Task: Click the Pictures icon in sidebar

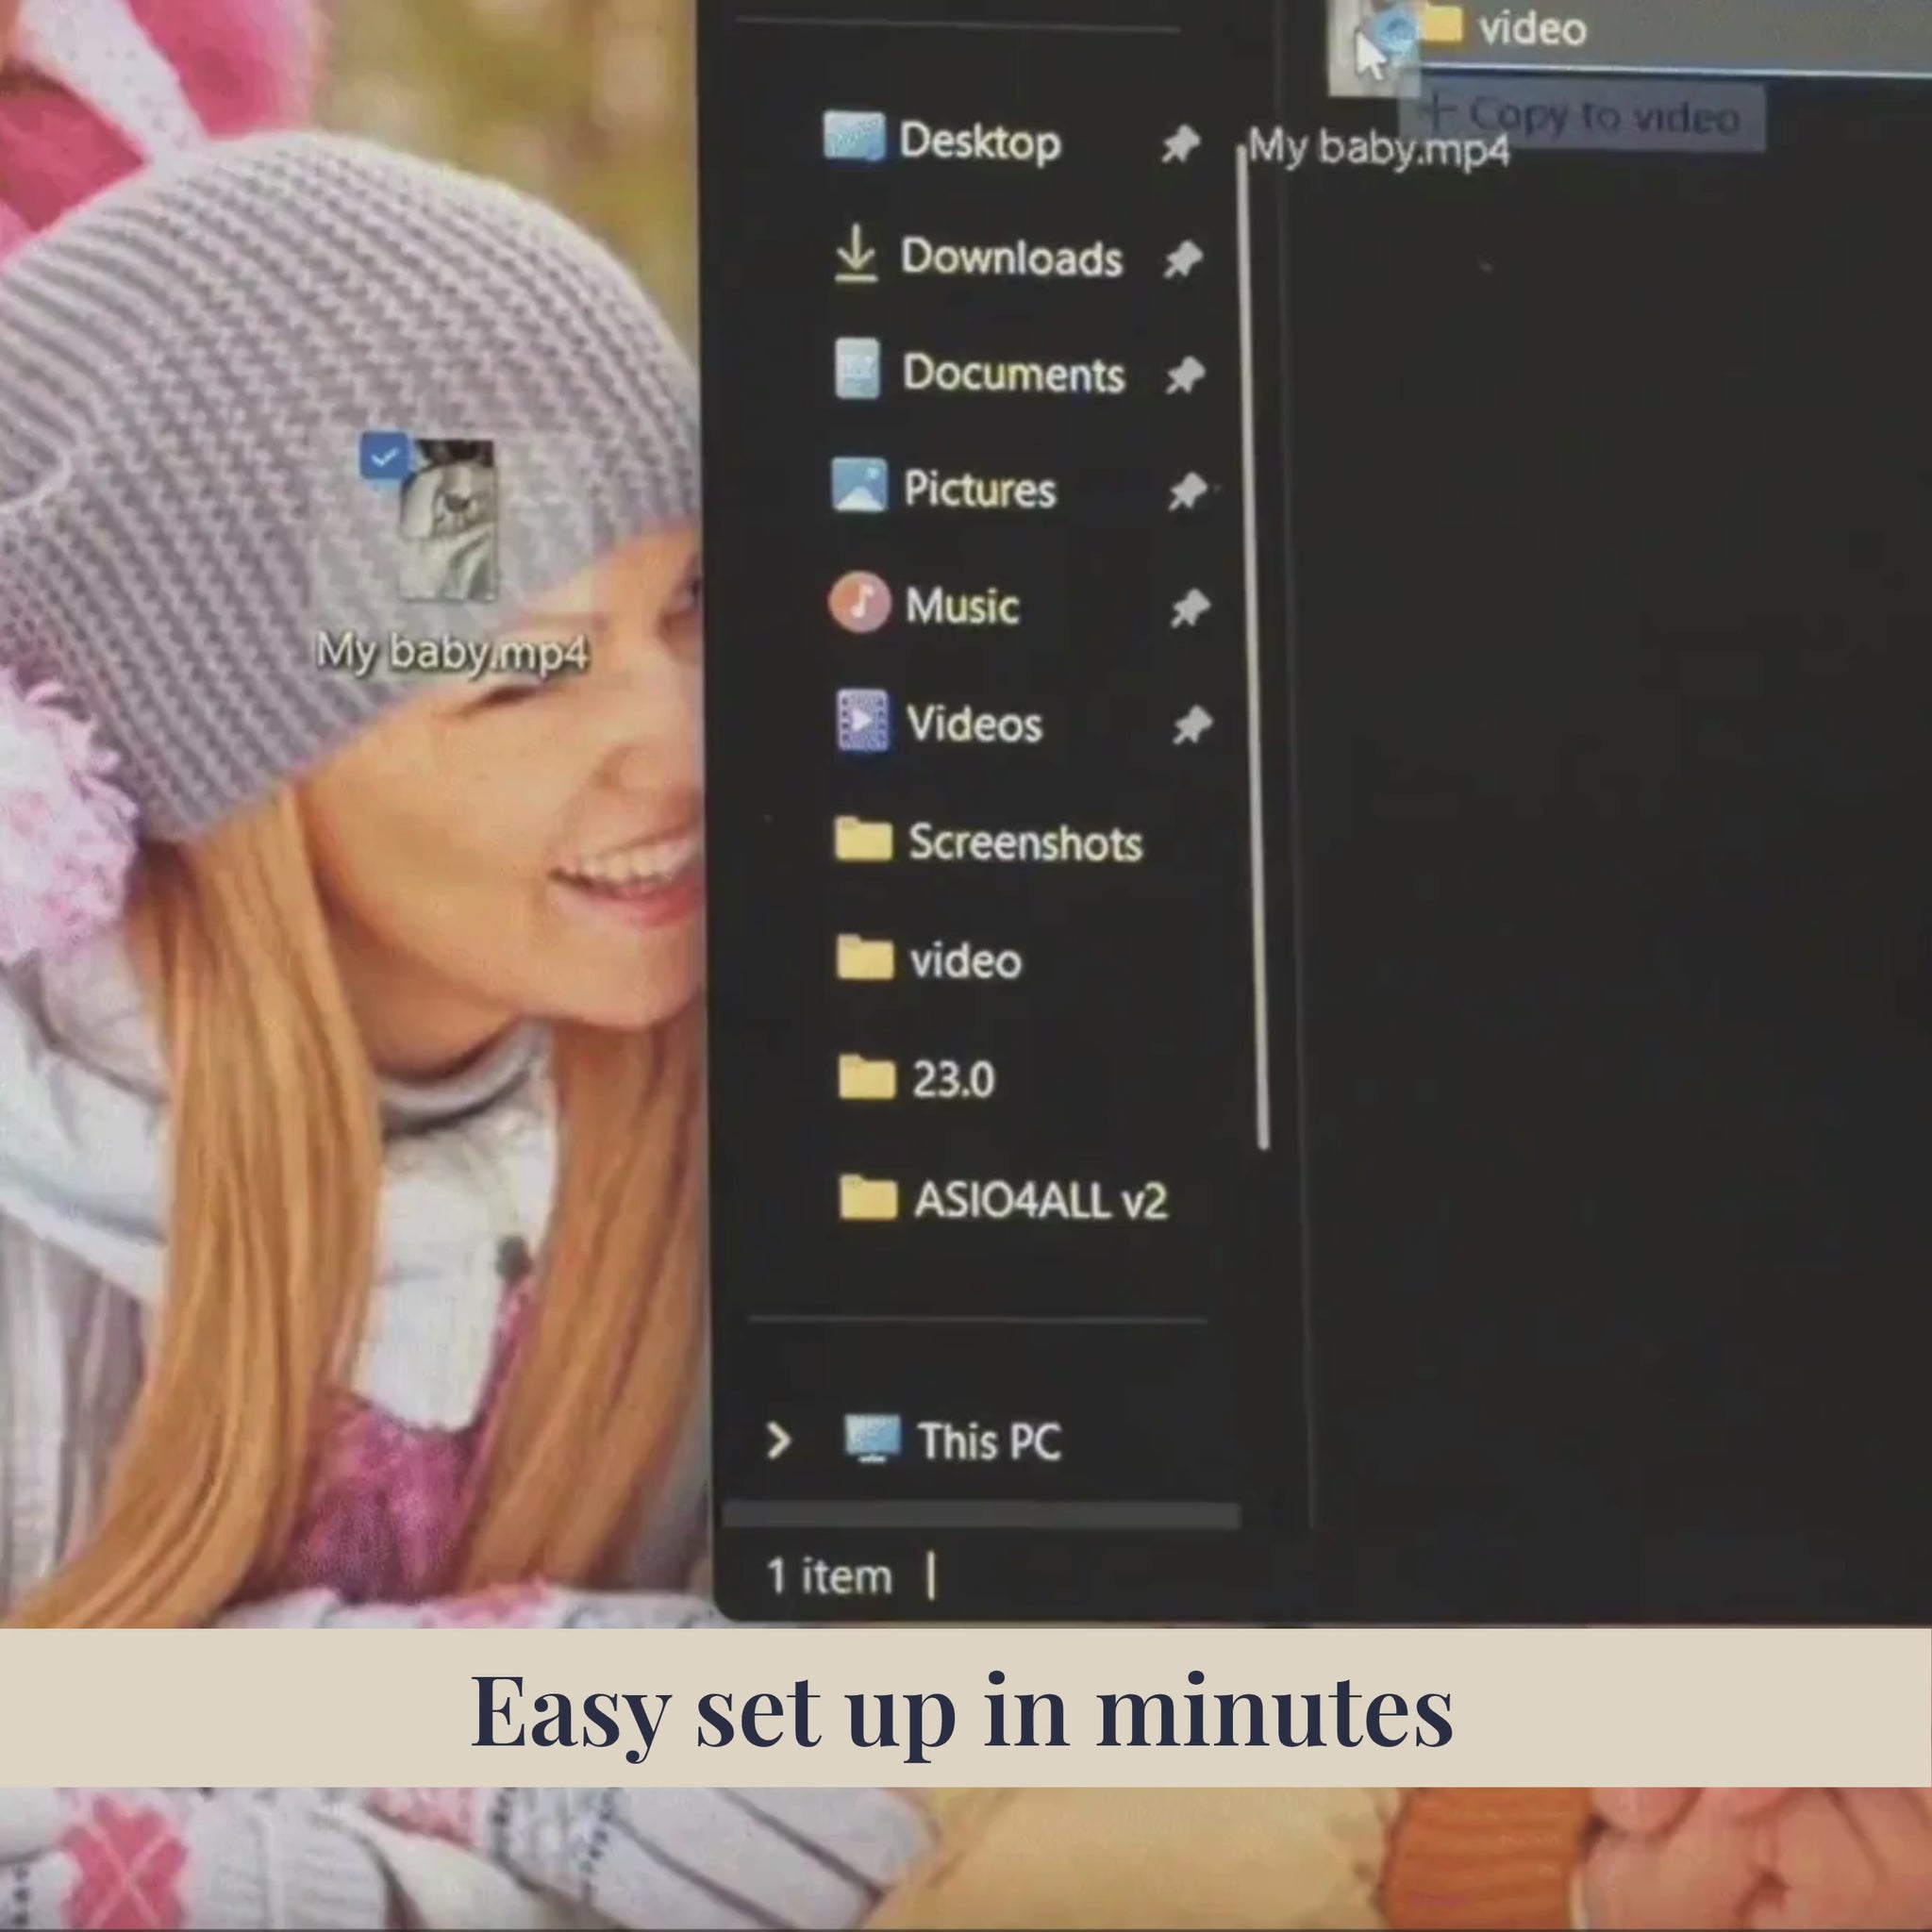Action: 859,486
